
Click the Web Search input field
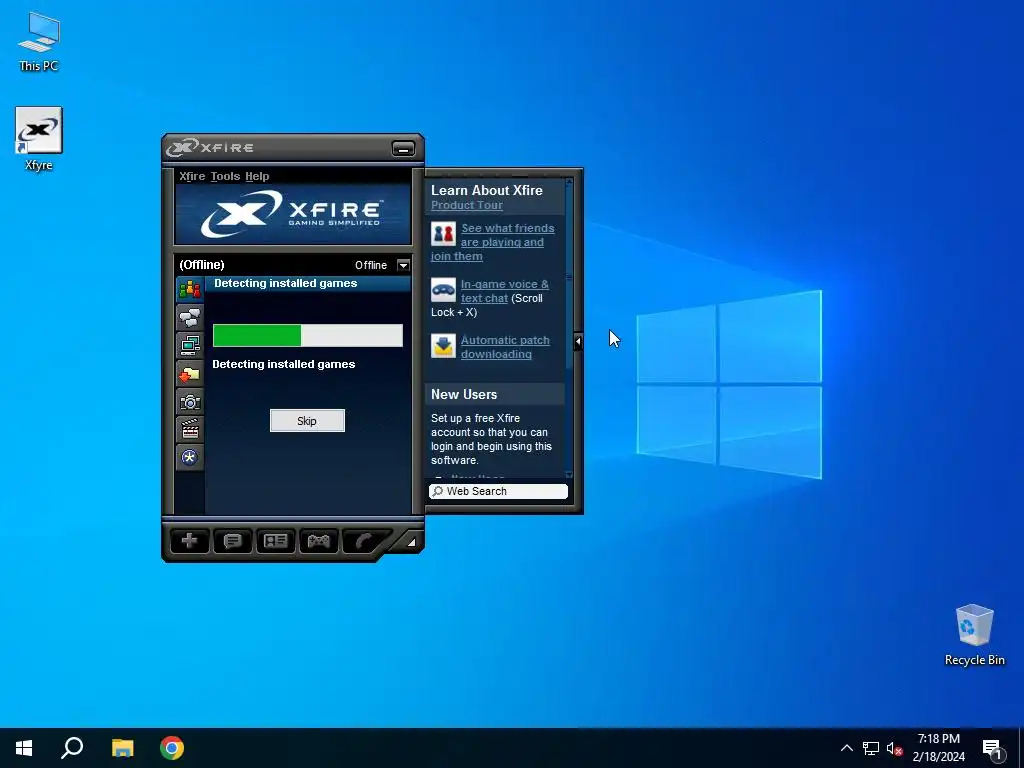pos(498,491)
